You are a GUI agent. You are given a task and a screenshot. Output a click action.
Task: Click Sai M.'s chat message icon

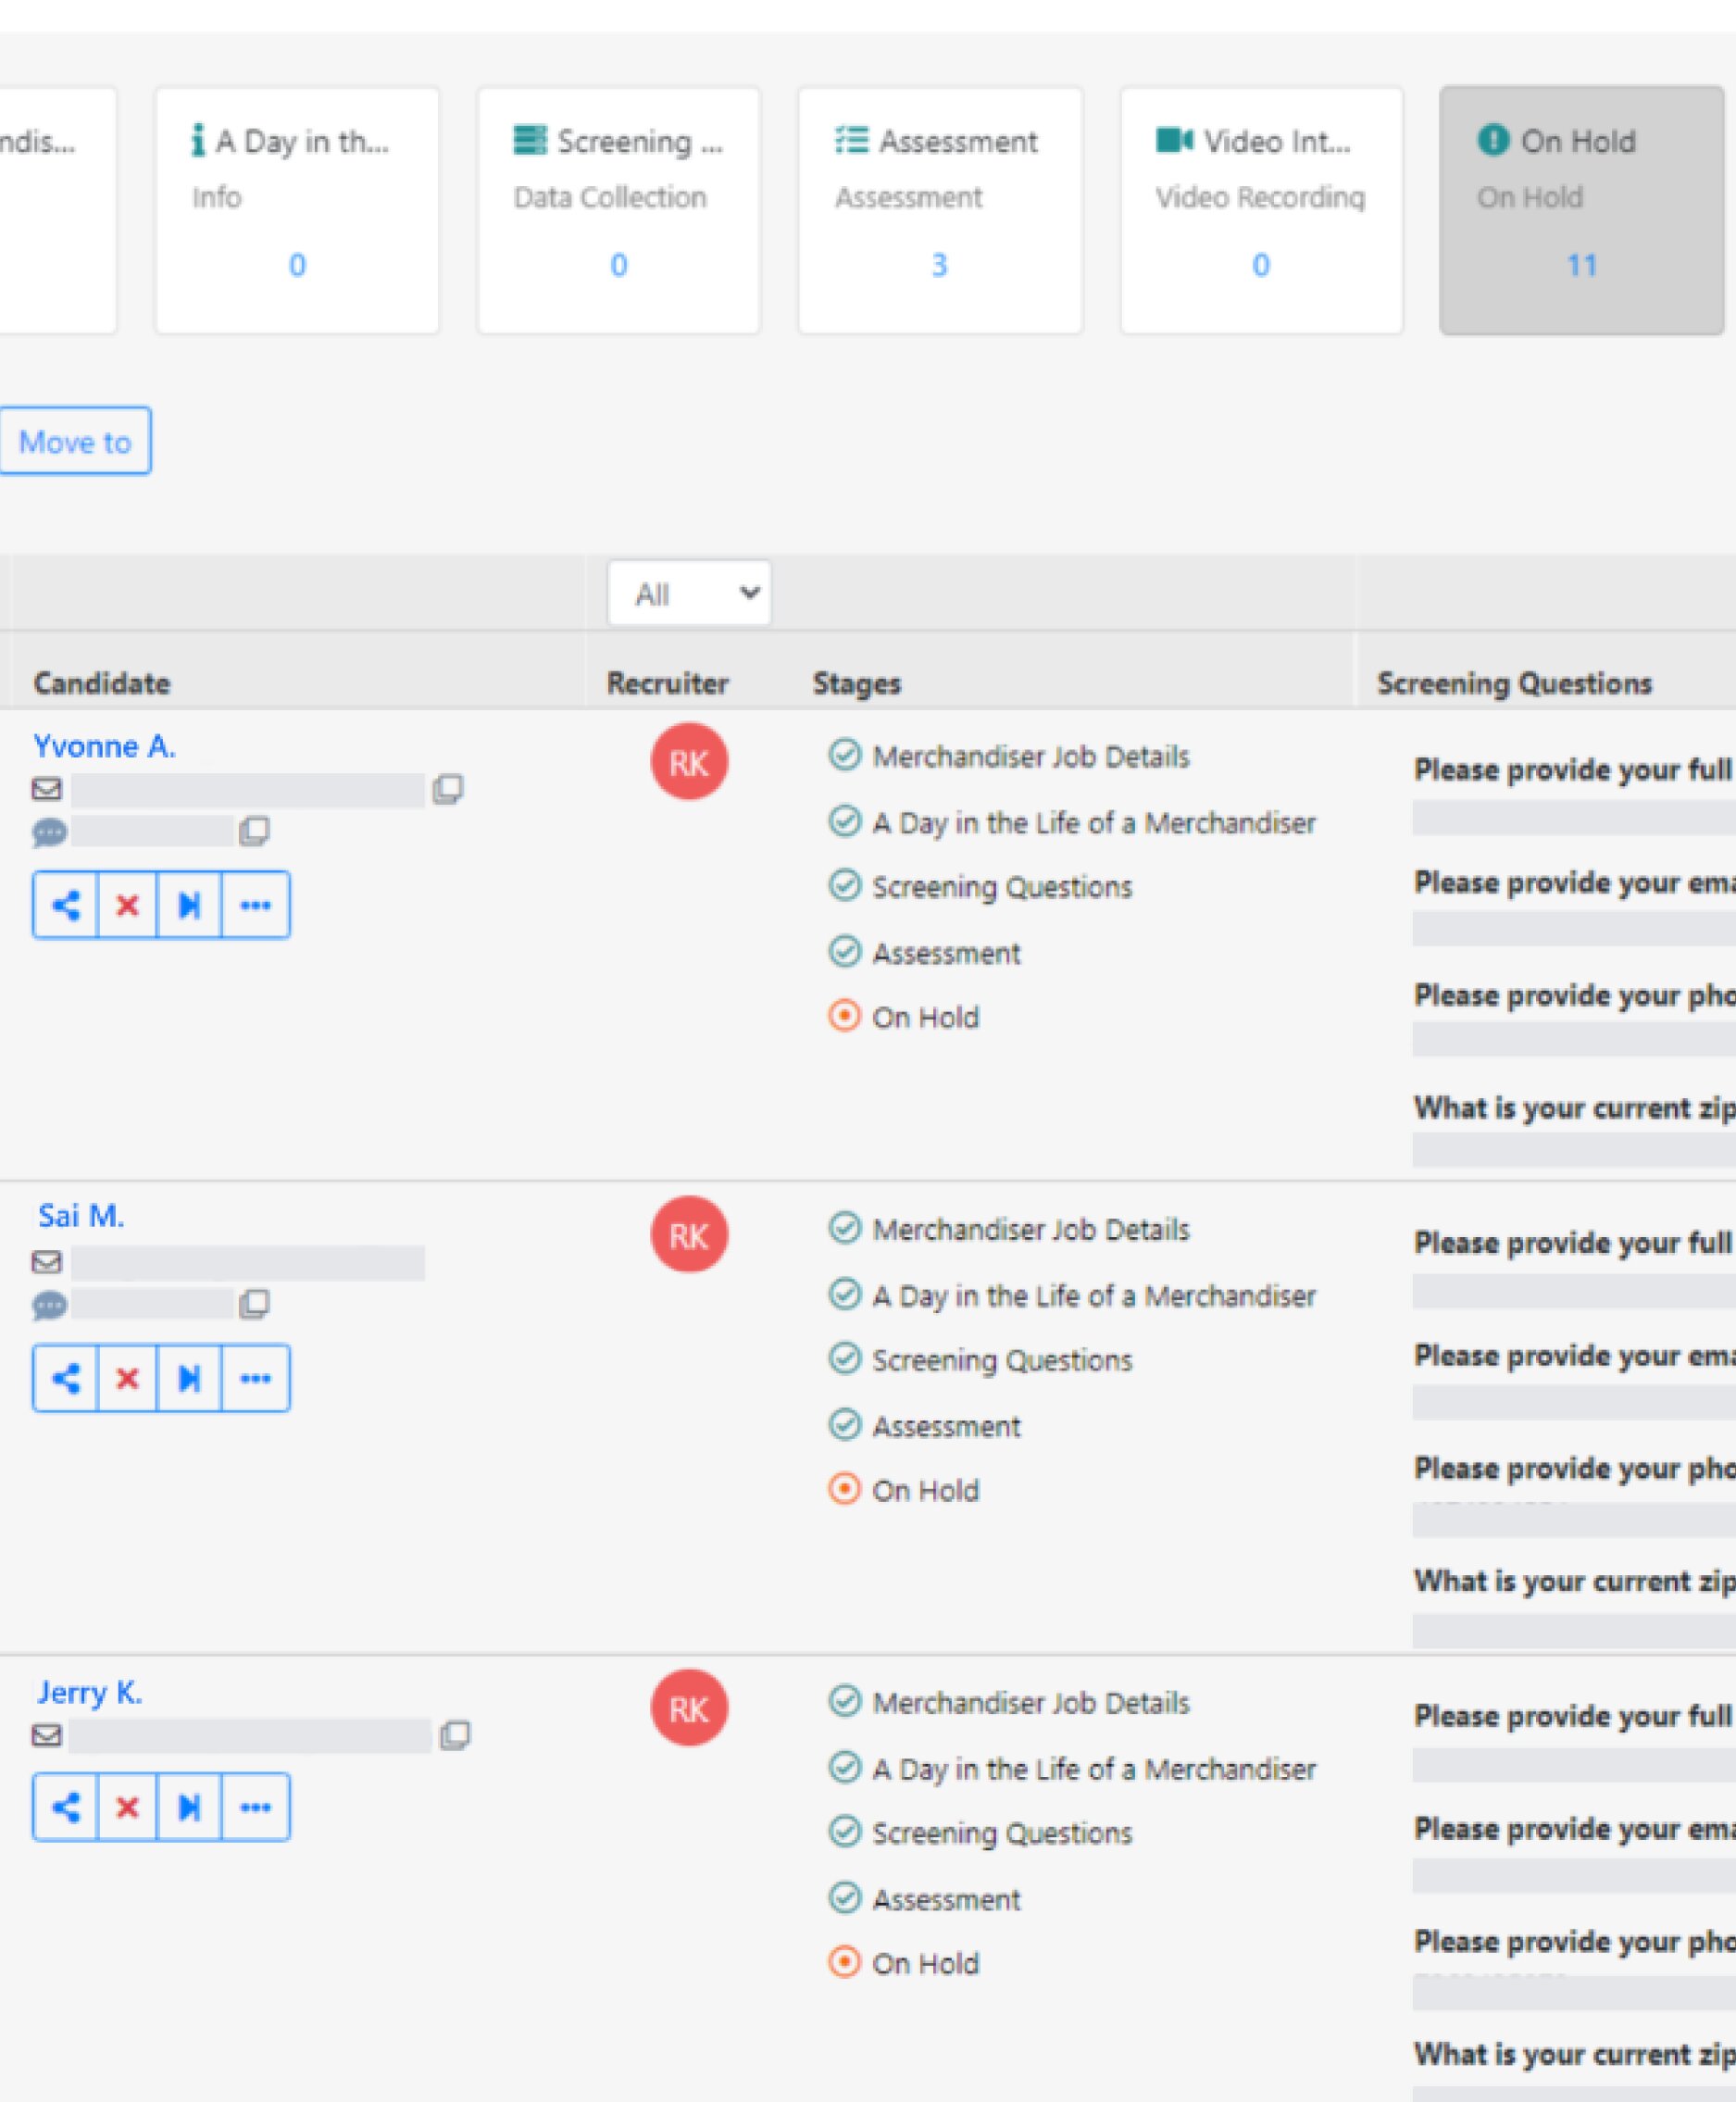(49, 1305)
